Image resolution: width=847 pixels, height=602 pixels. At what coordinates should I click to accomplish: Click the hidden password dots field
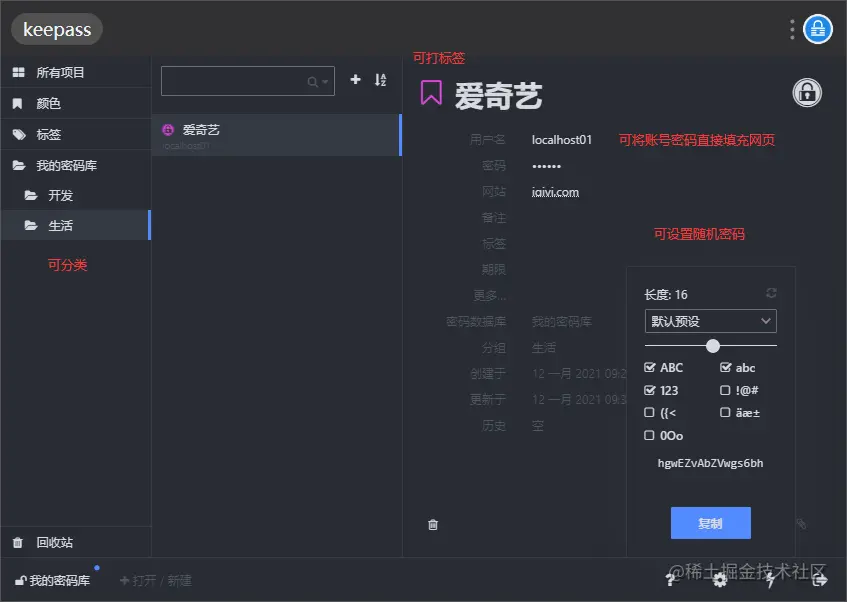pos(546,166)
